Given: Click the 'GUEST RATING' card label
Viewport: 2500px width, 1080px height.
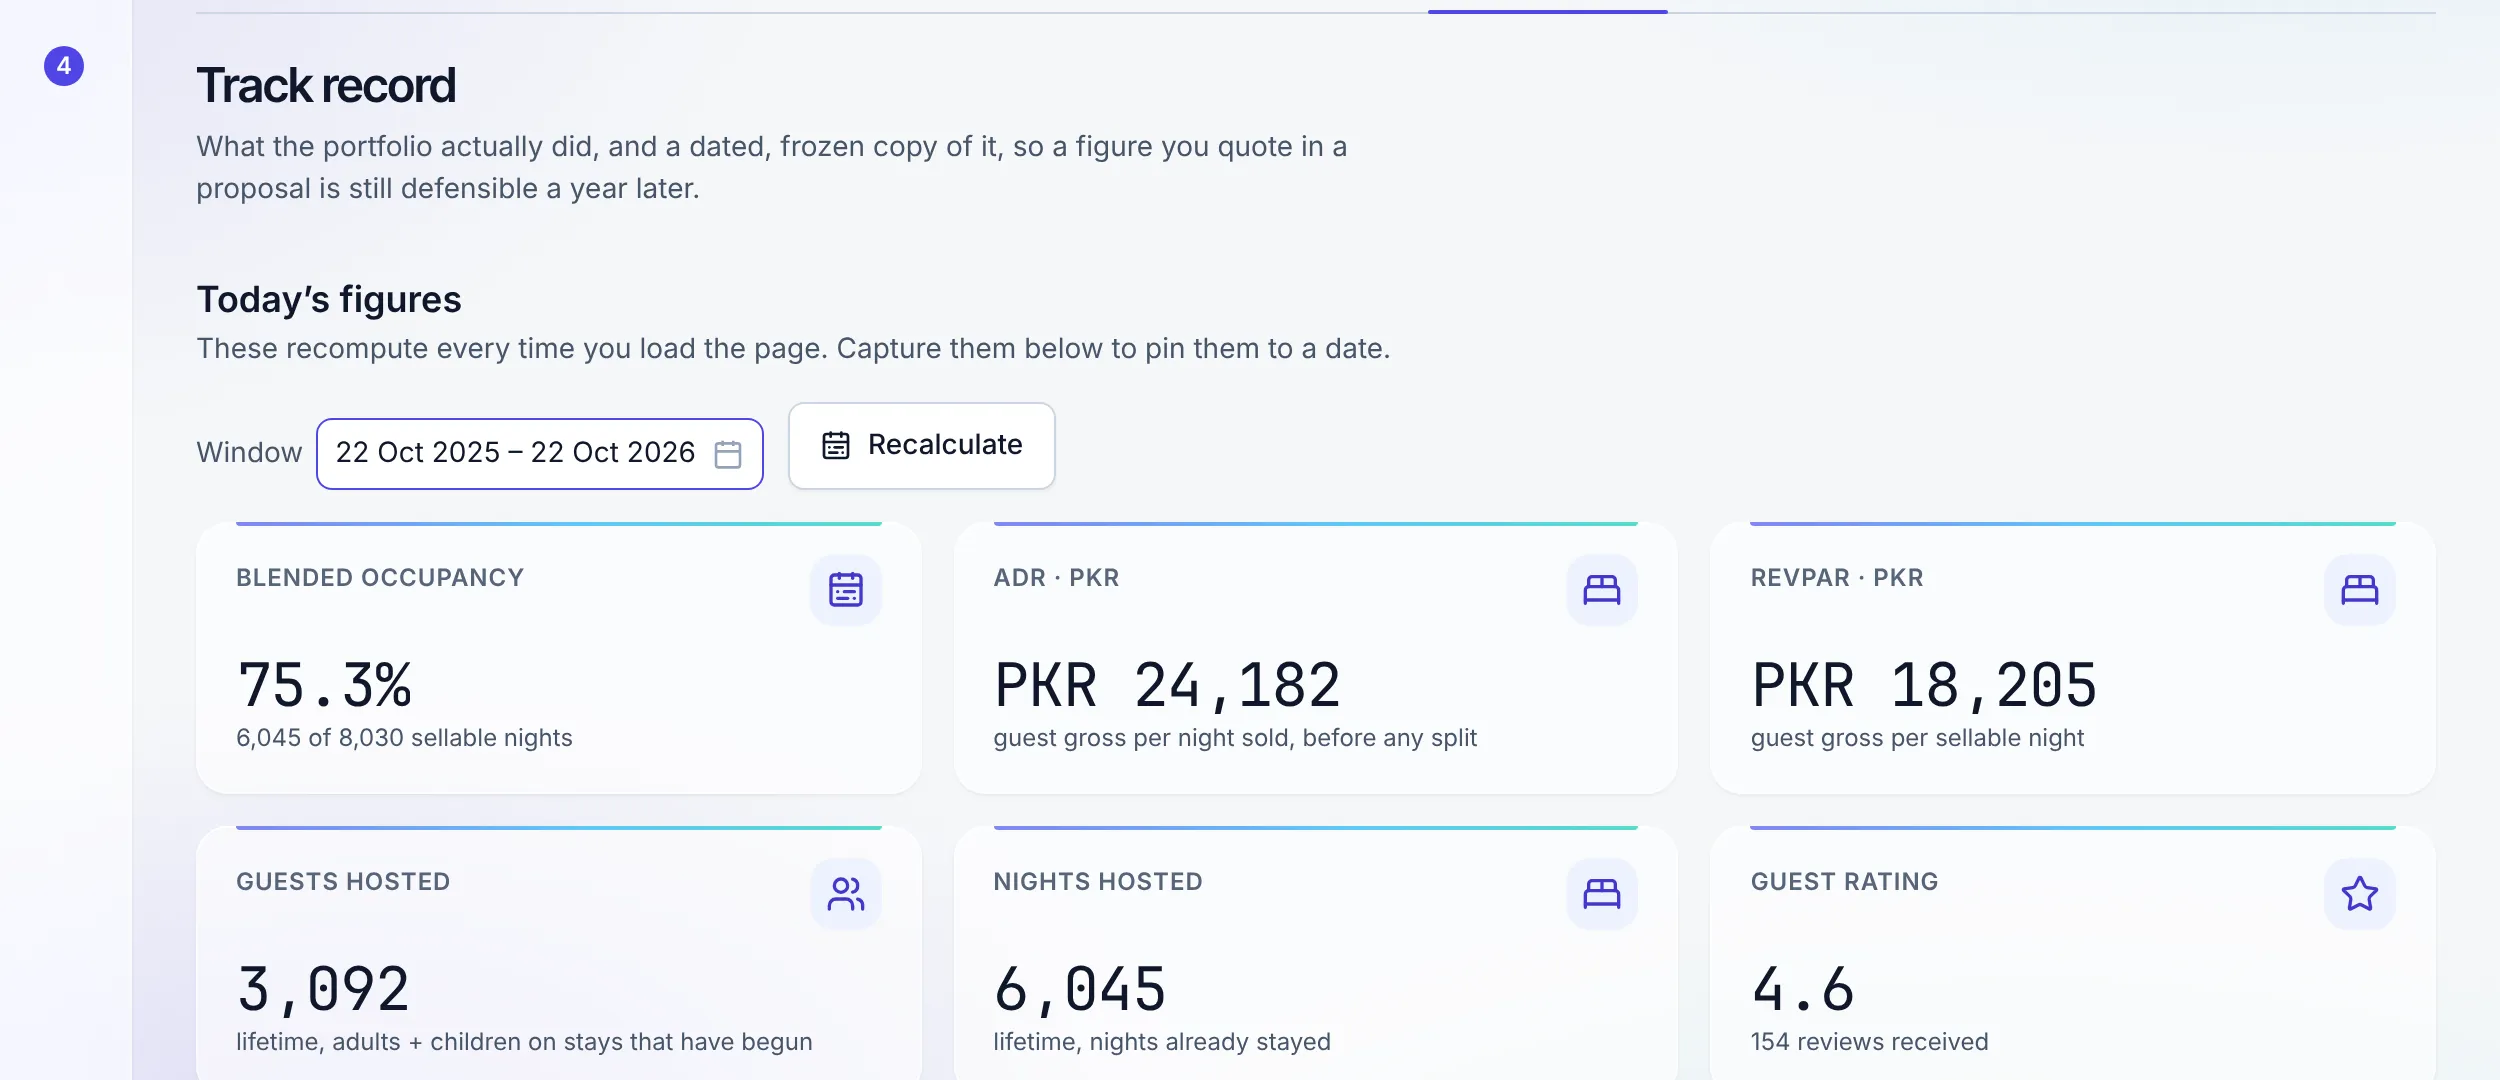Looking at the screenshot, I should pos(1844,882).
